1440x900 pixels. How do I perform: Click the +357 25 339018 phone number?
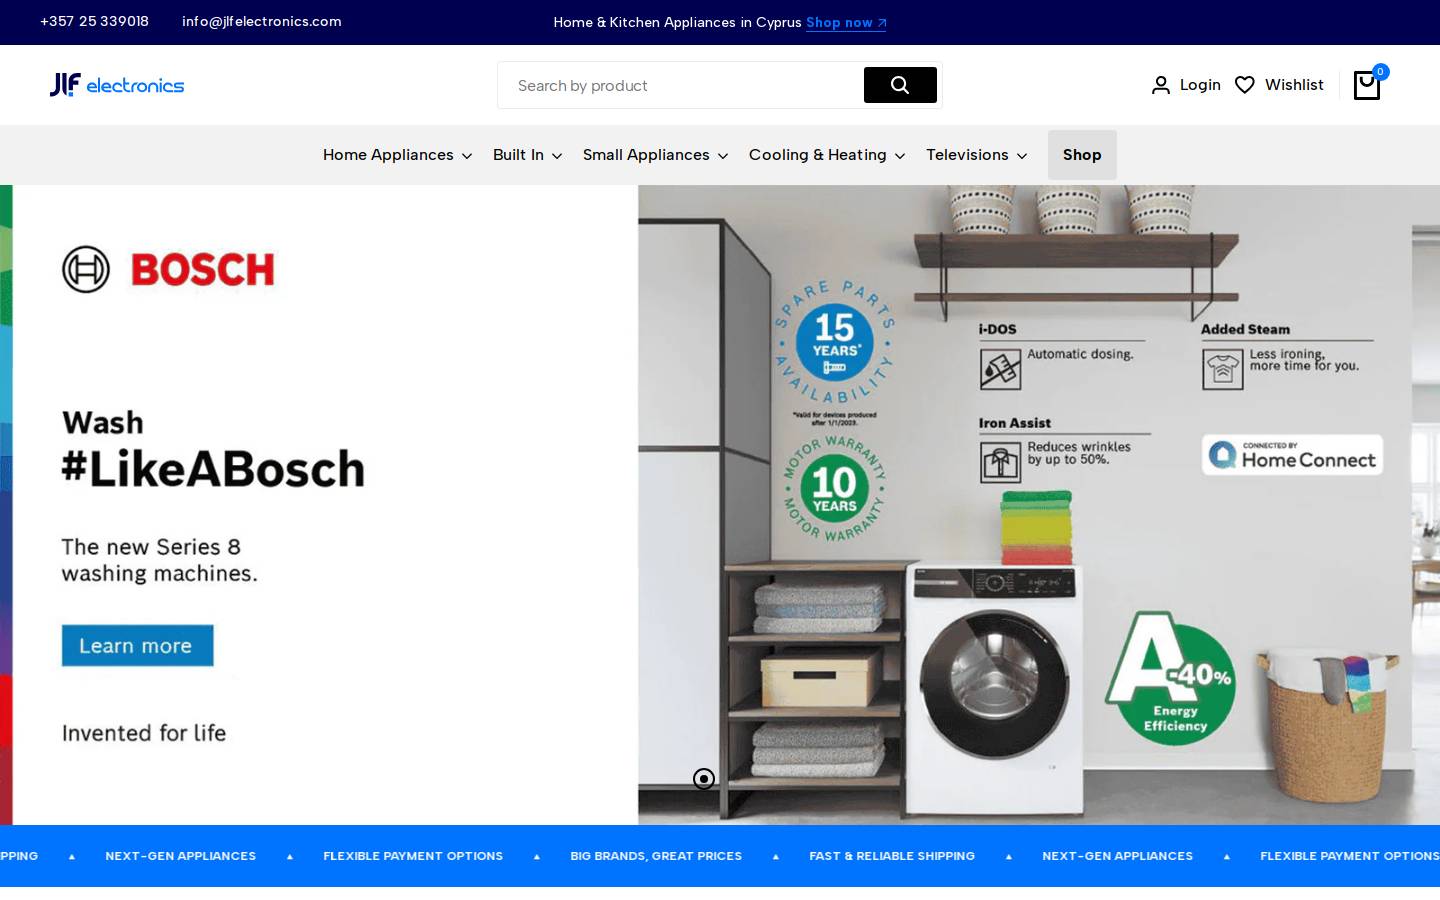click(x=94, y=21)
